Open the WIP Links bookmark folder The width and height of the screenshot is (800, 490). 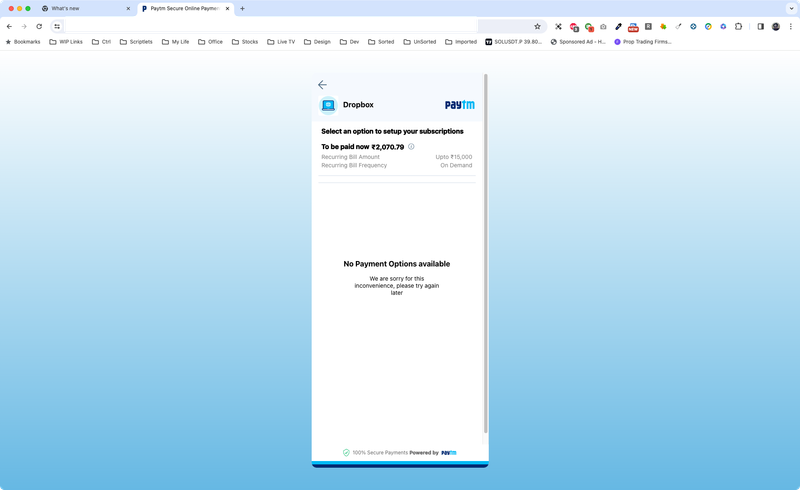point(66,42)
